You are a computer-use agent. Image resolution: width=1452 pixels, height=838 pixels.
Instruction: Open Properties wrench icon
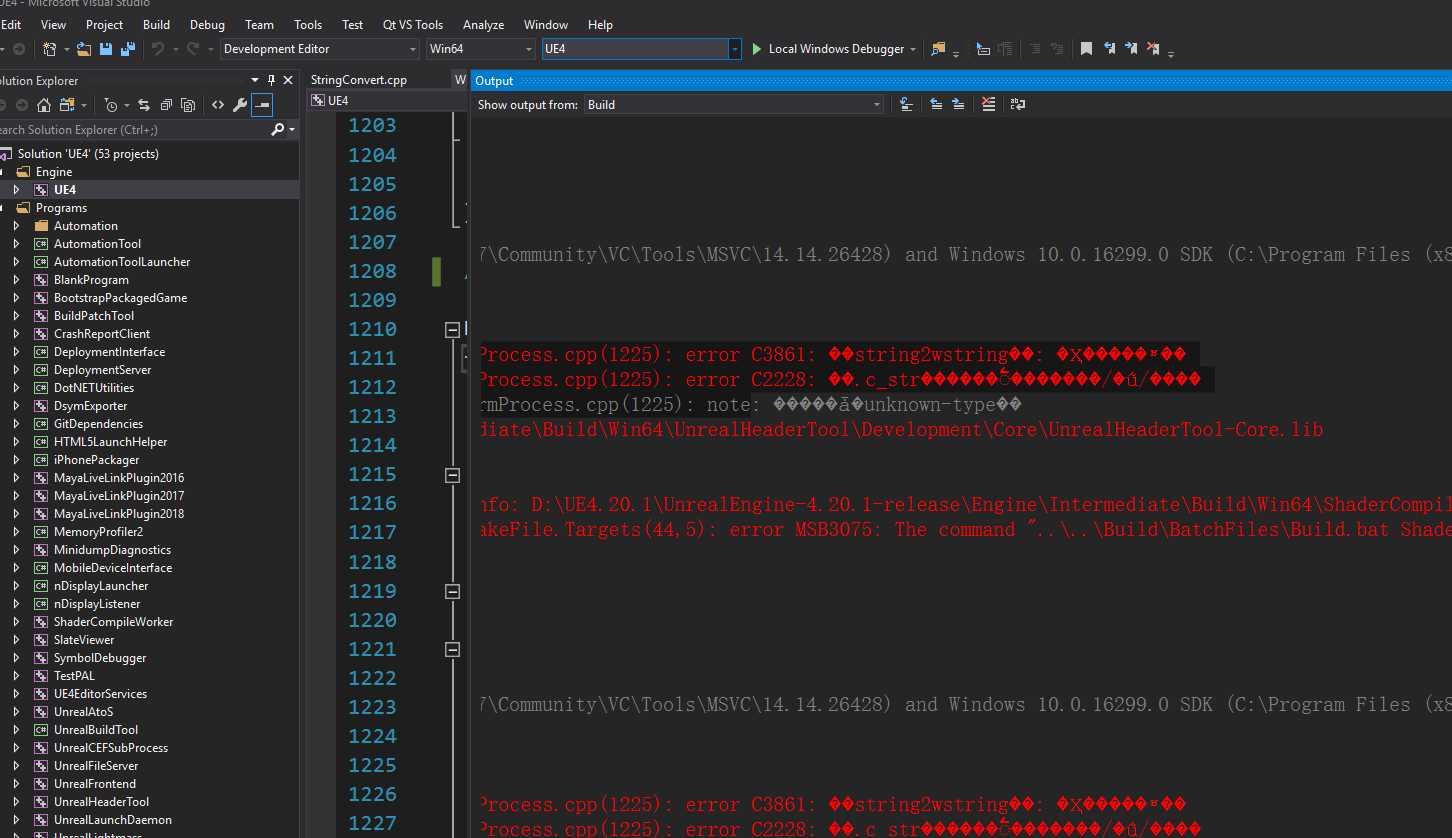239,105
